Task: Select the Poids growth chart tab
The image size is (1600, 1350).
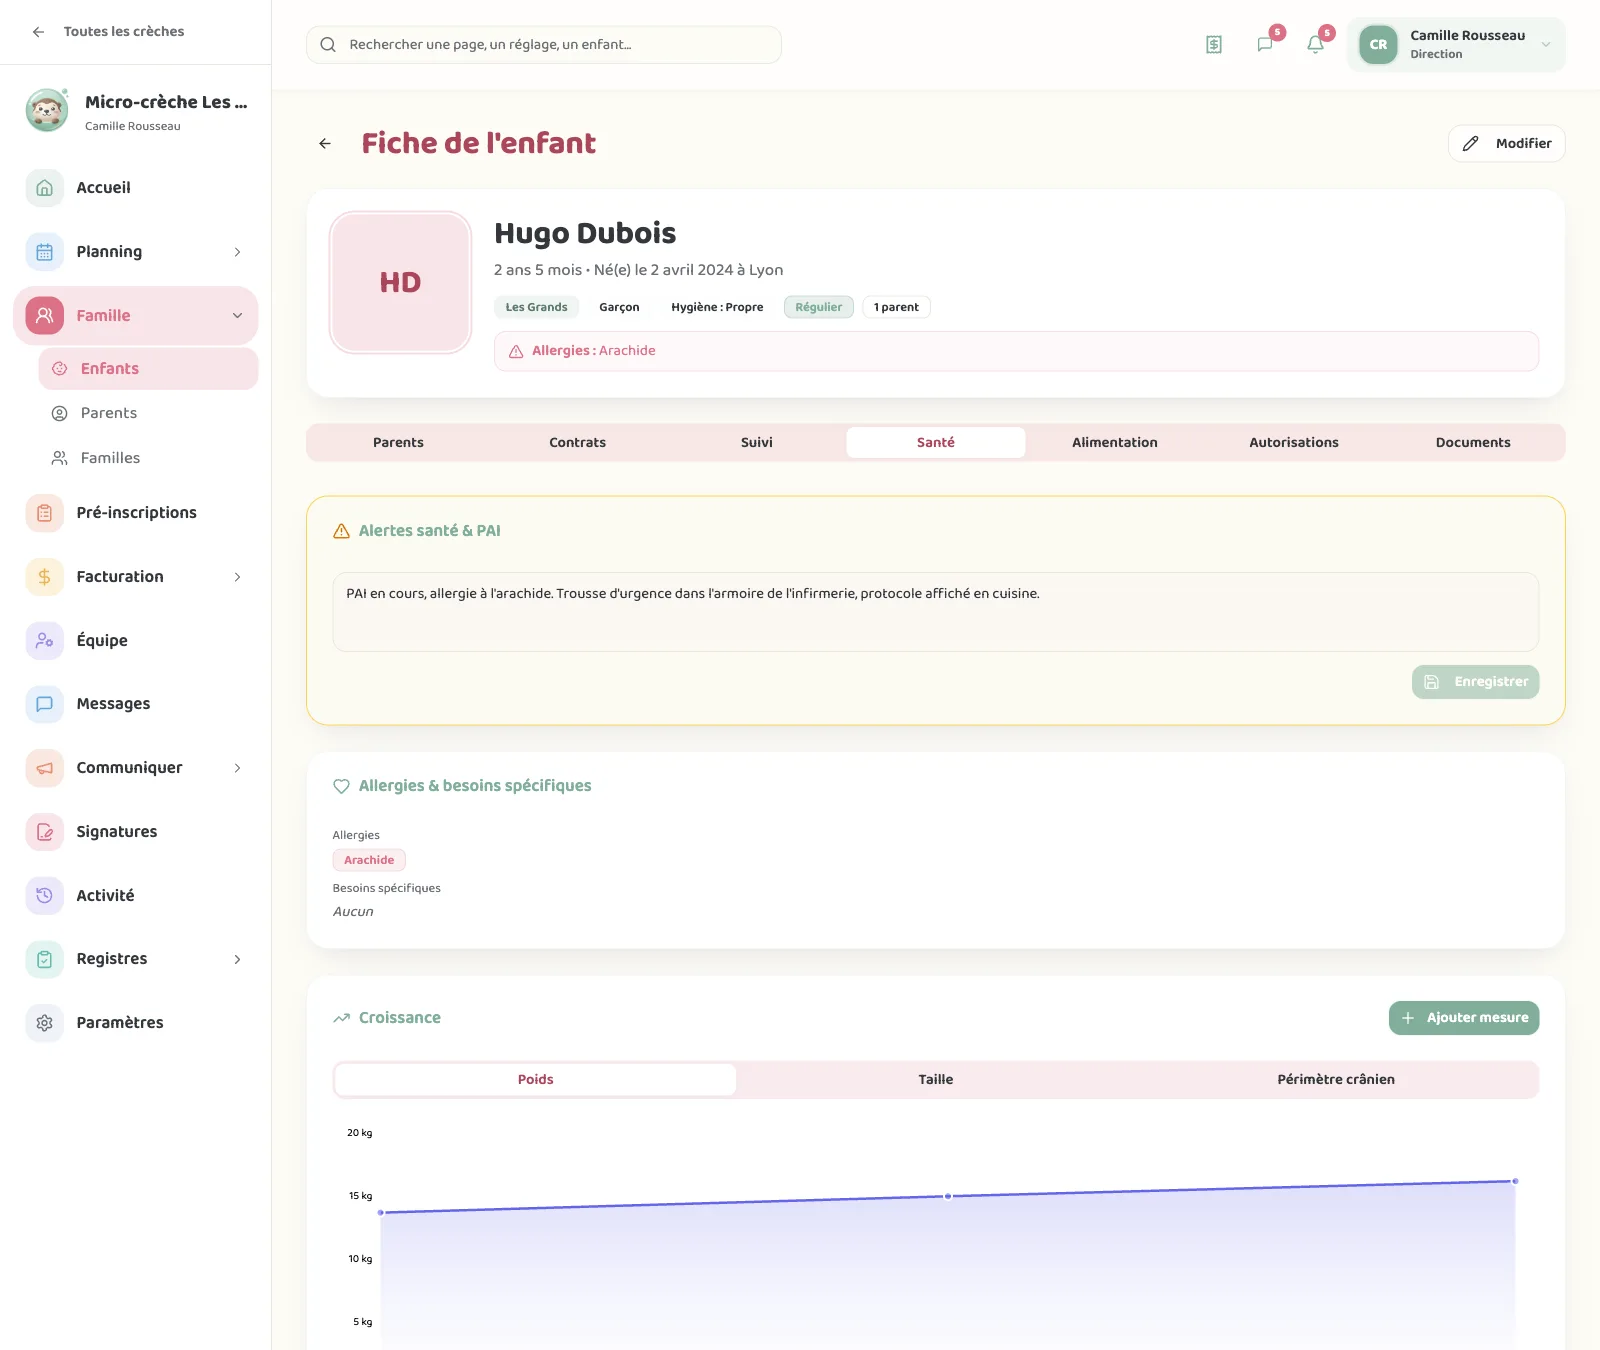Action: click(x=536, y=1080)
